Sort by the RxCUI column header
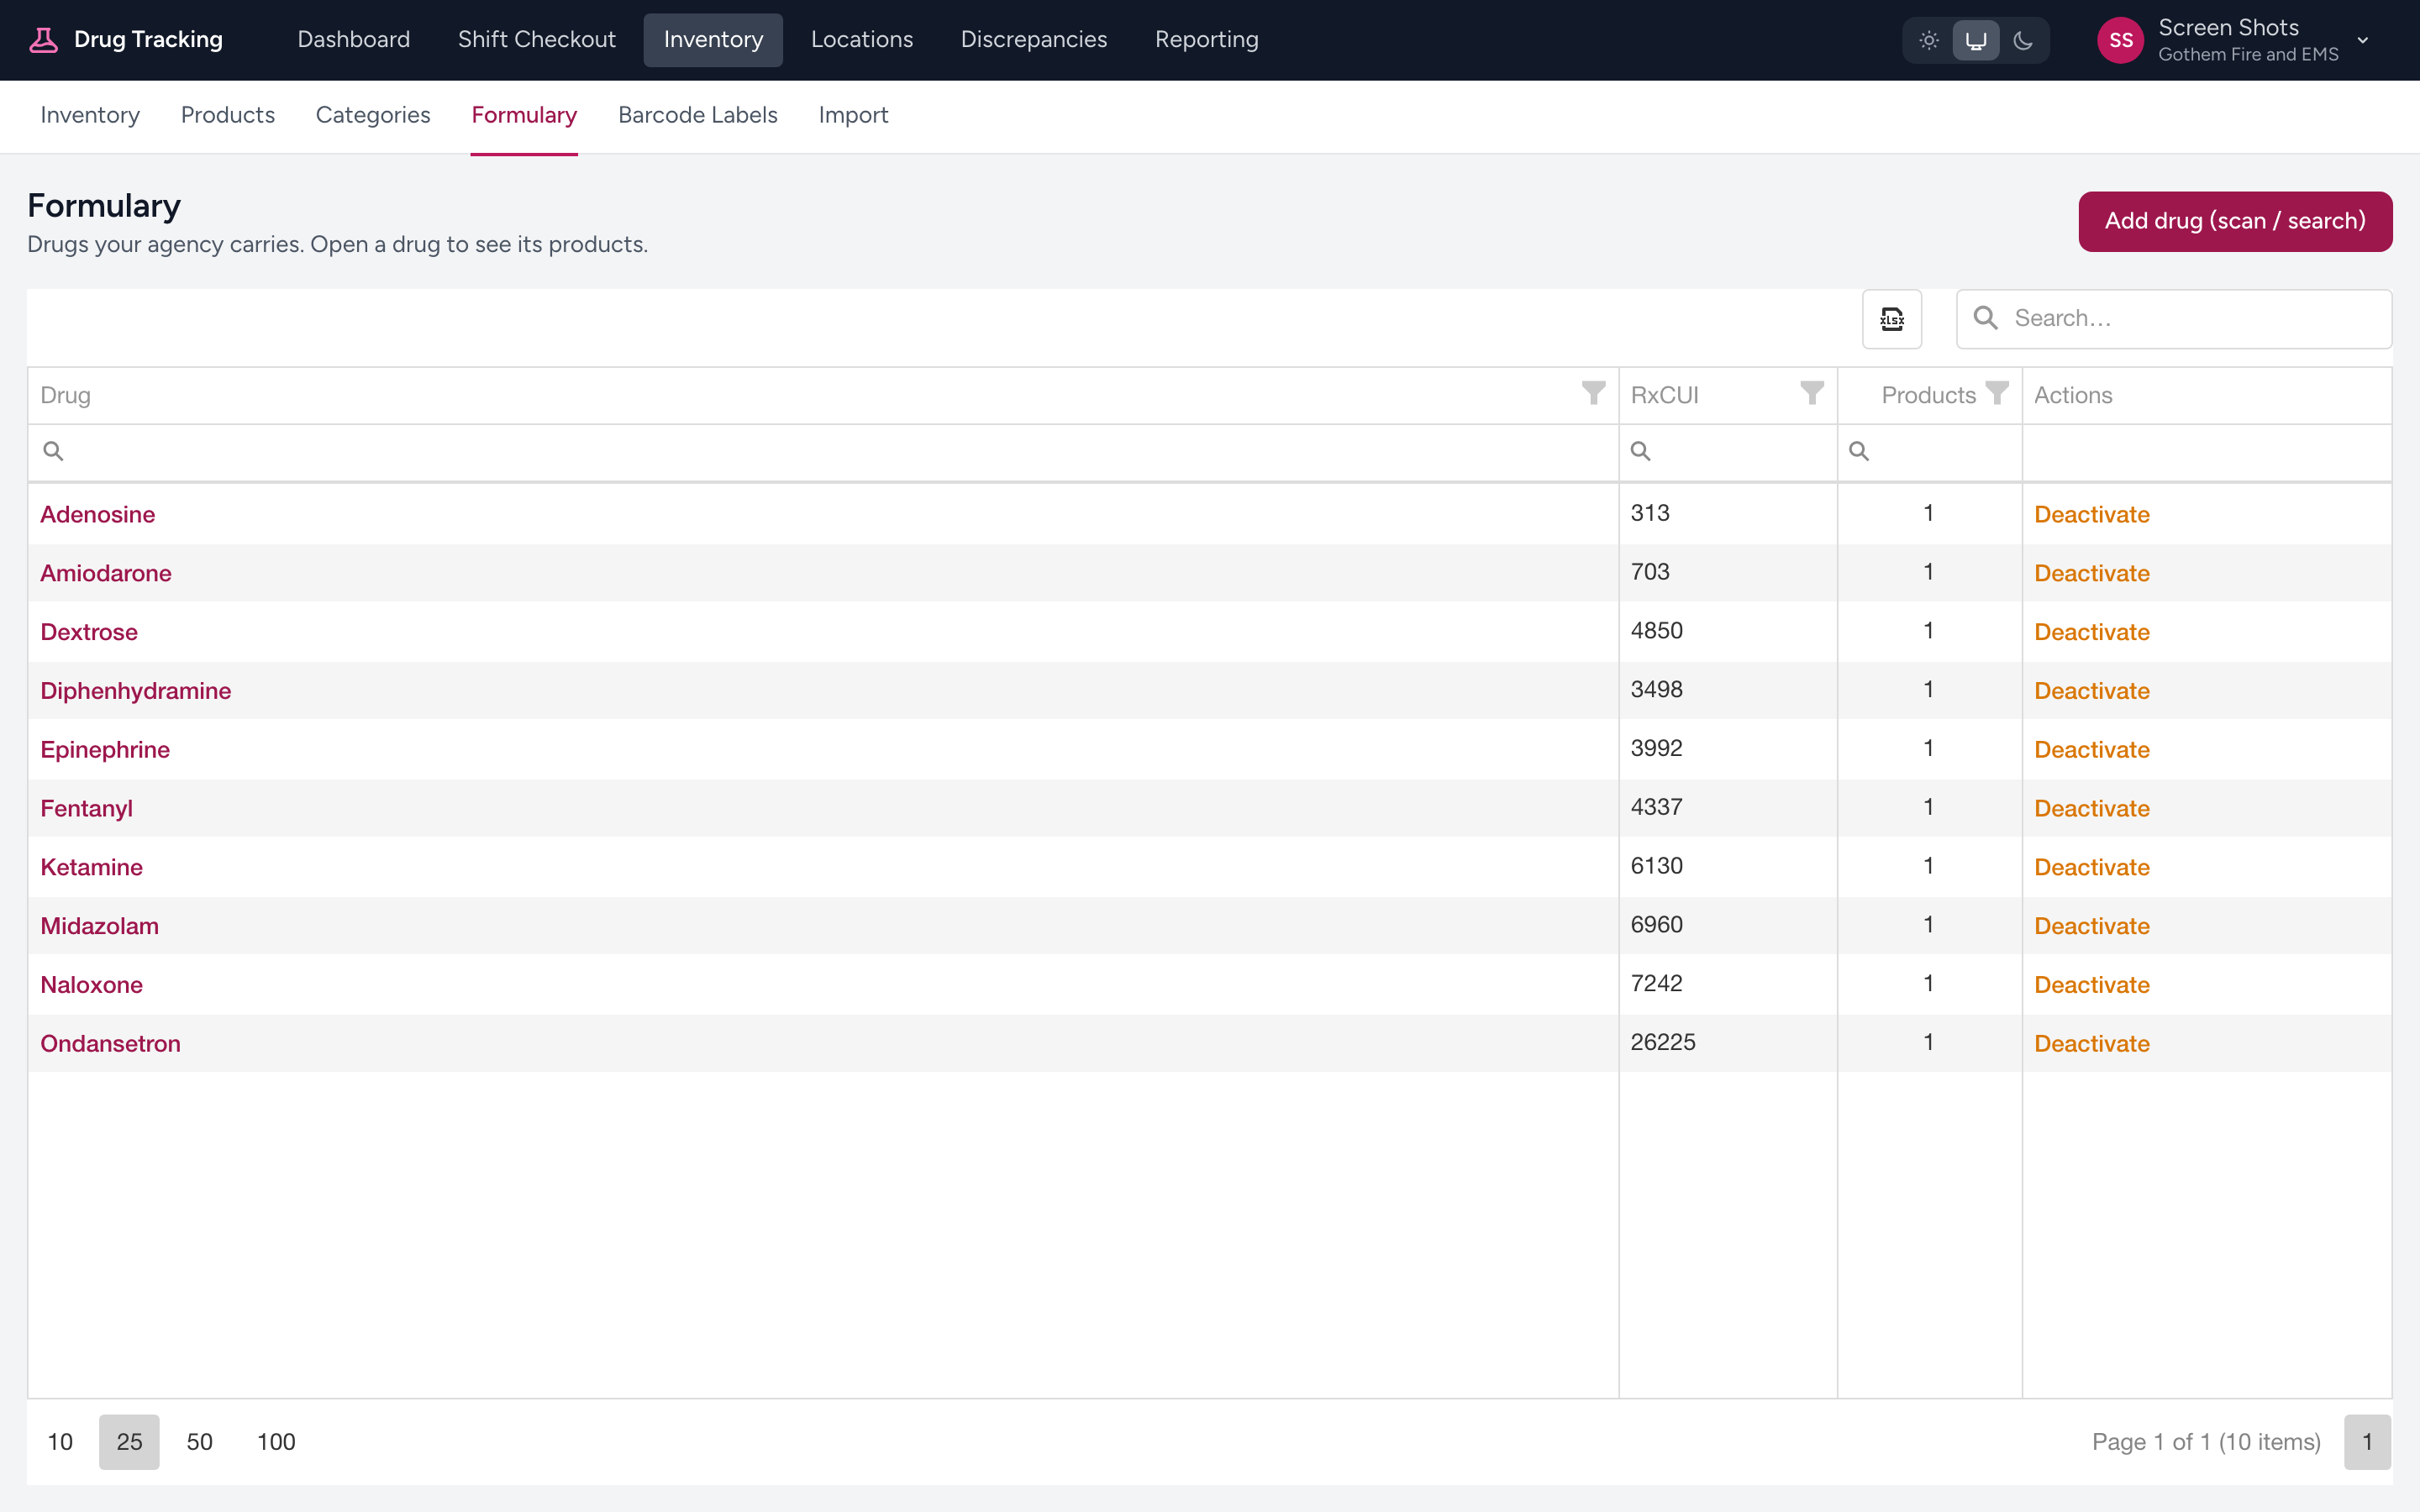The image size is (2420, 1512). (x=1665, y=395)
